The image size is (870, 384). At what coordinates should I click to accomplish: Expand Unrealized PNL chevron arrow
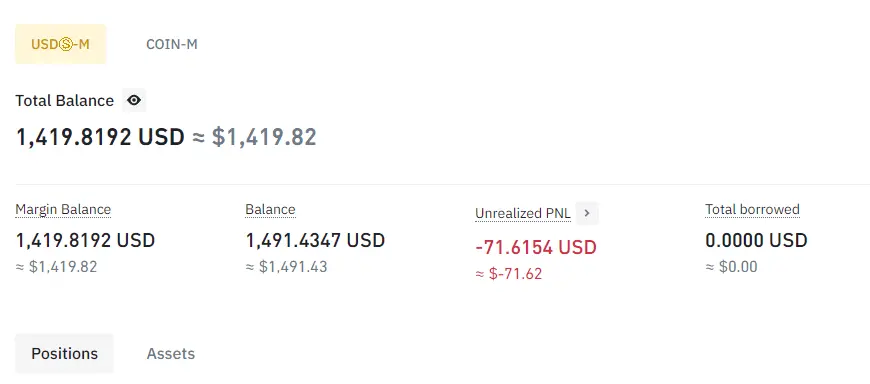tap(587, 213)
